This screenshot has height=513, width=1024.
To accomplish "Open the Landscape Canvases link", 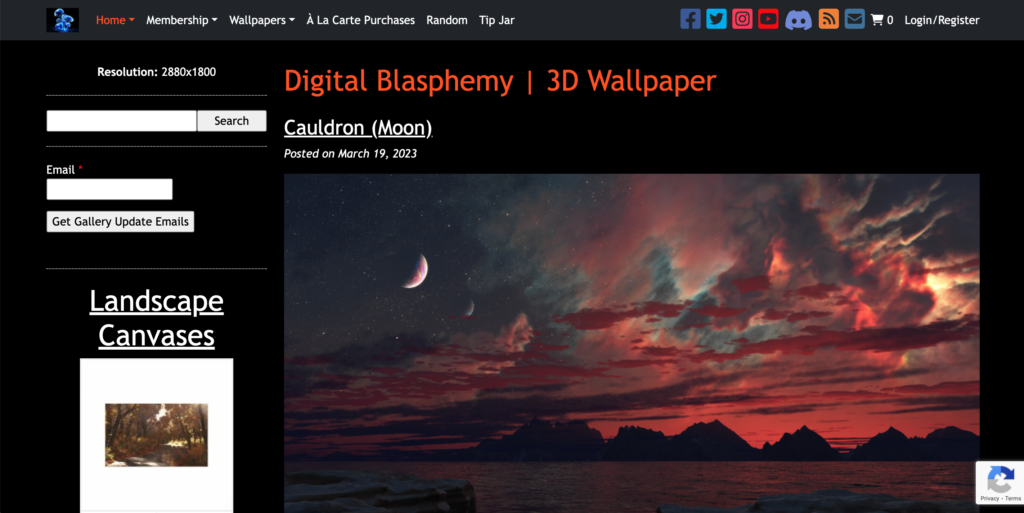I will (x=157, y=319).
